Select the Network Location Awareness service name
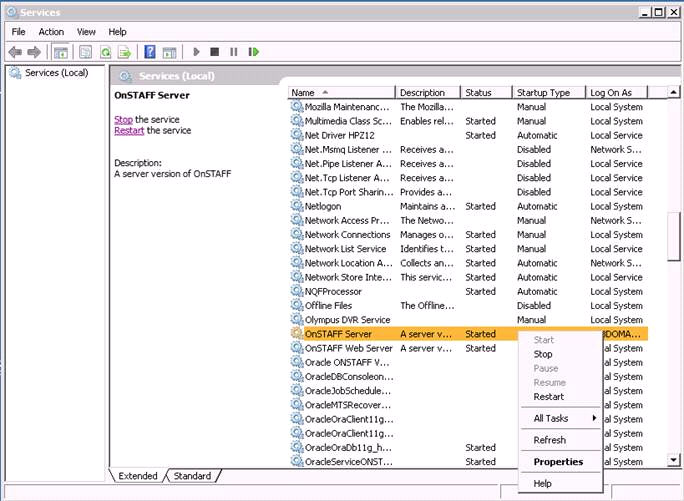The width and height of the screenshot is (684, 501). click(349, 263)
